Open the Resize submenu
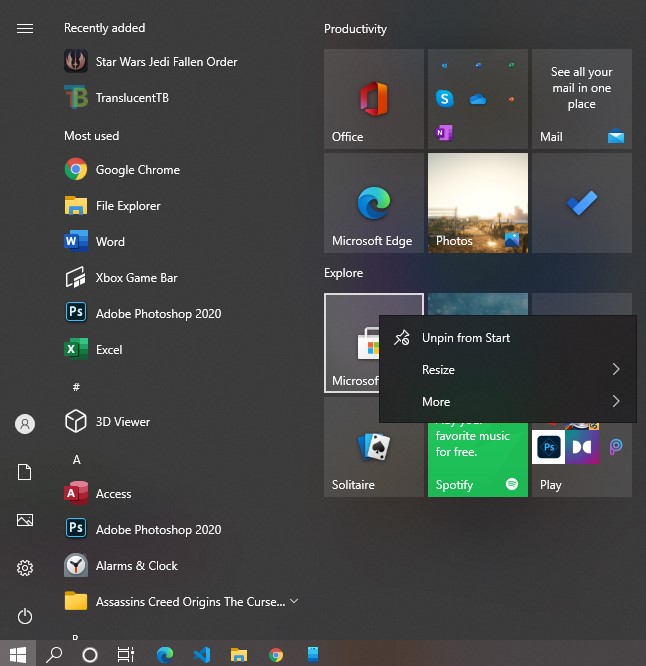Image resolution: width=646 pixels, height=666 pixels. (x=508, y=370)
